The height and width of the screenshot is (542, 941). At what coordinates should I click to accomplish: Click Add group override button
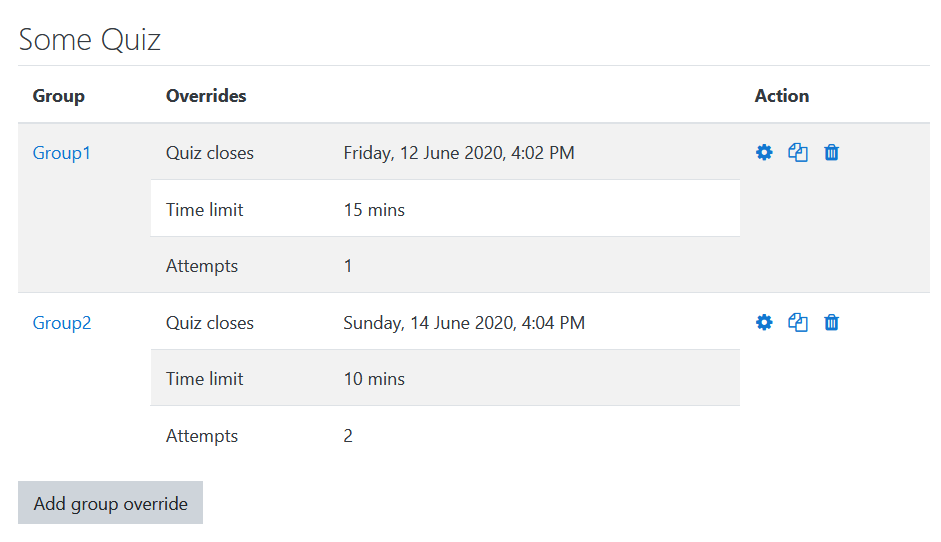[x=110, y=503]
